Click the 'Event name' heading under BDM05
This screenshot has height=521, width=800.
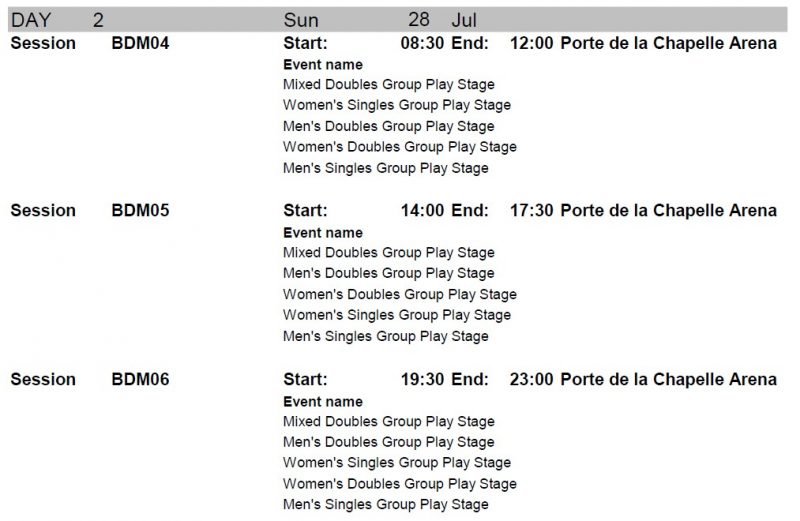tap(323, 233)
